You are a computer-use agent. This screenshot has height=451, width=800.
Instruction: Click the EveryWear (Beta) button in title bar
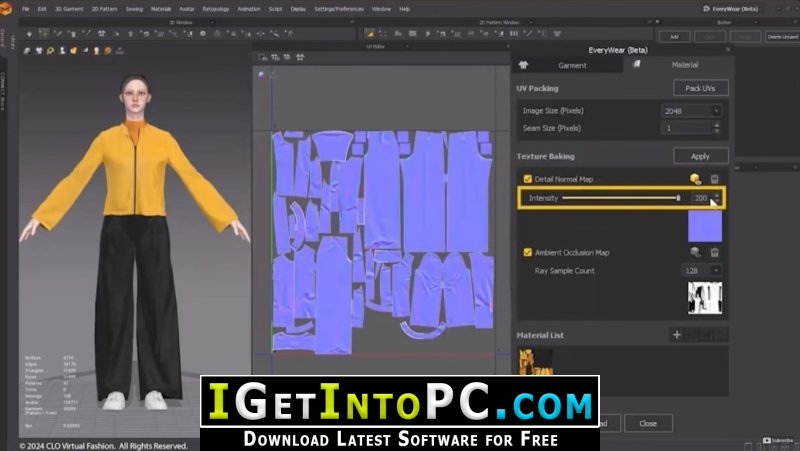pos(731,9)
